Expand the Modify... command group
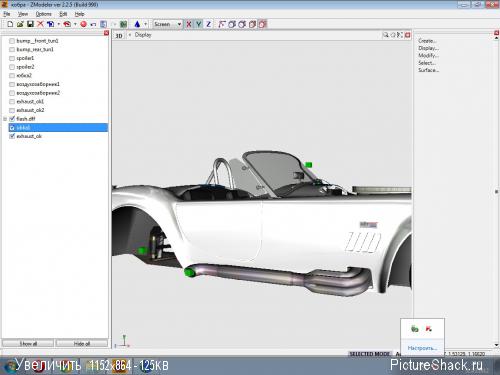500x375 pixels. (428, 55)
